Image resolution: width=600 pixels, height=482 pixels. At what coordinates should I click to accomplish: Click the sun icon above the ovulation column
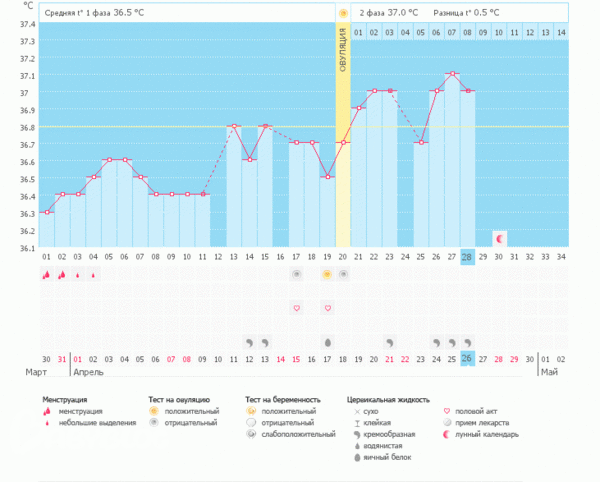[343, 13]
